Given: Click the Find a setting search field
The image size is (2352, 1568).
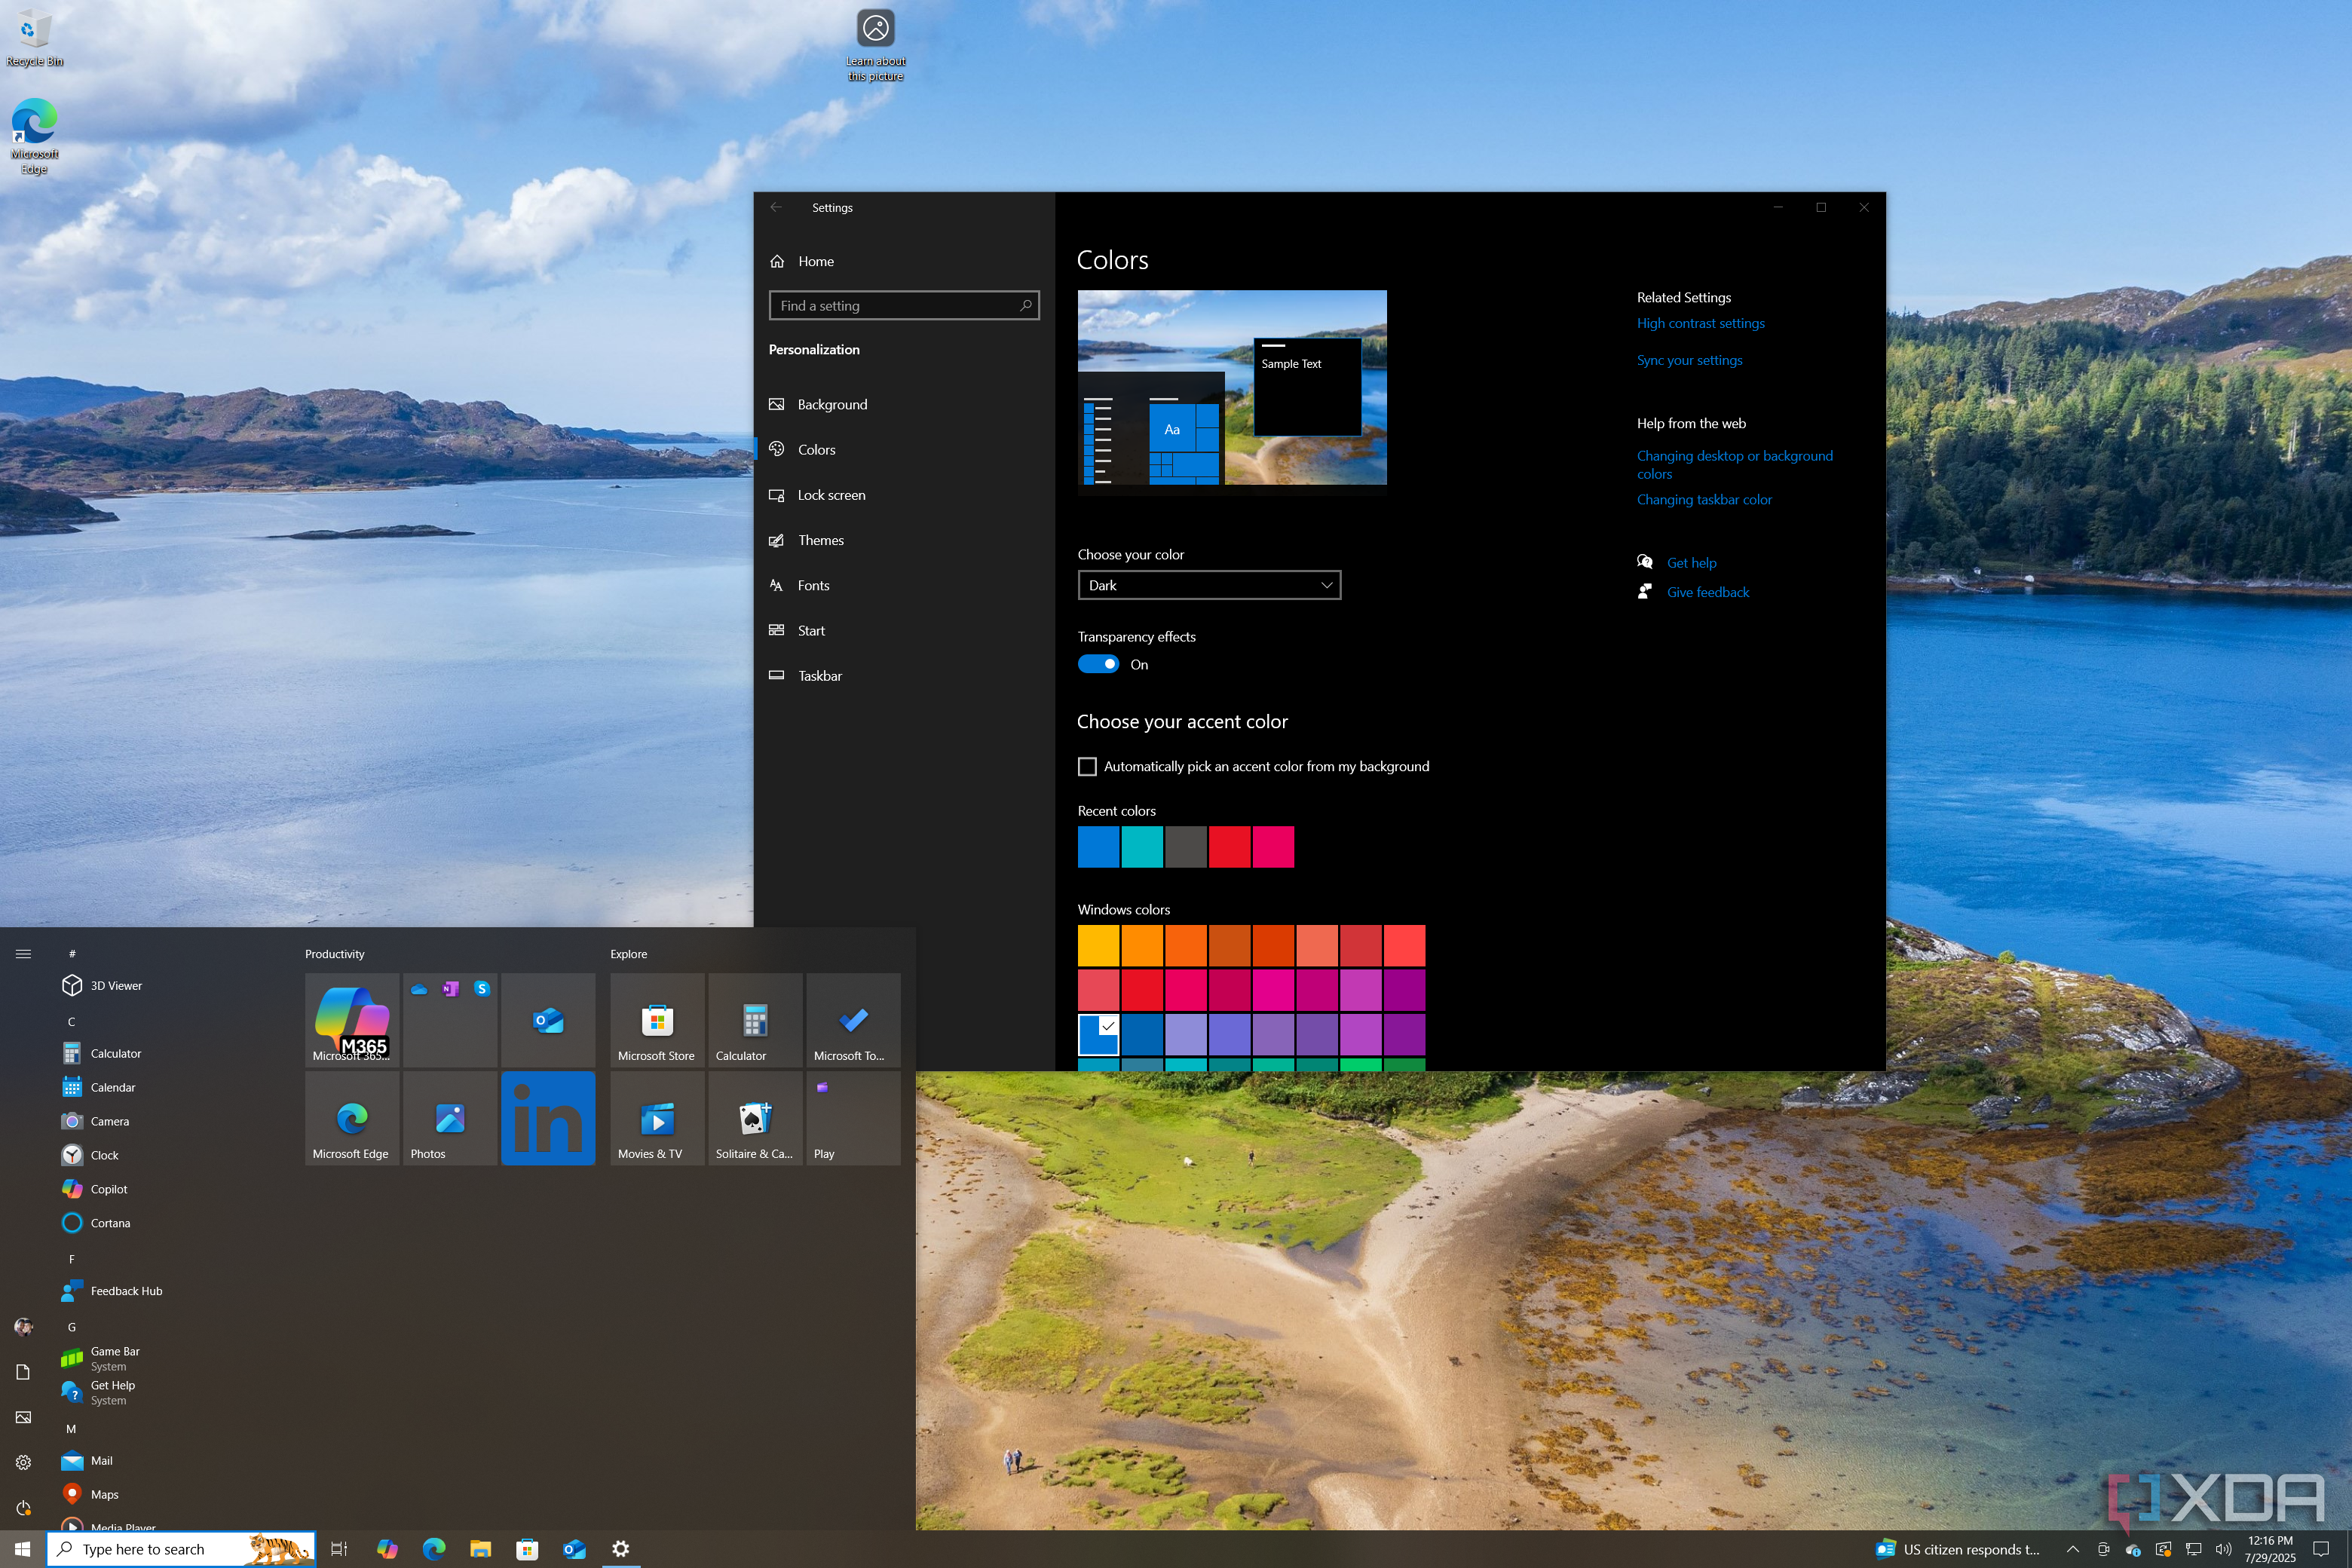Looking at the screenshot, I should (895, 305).
